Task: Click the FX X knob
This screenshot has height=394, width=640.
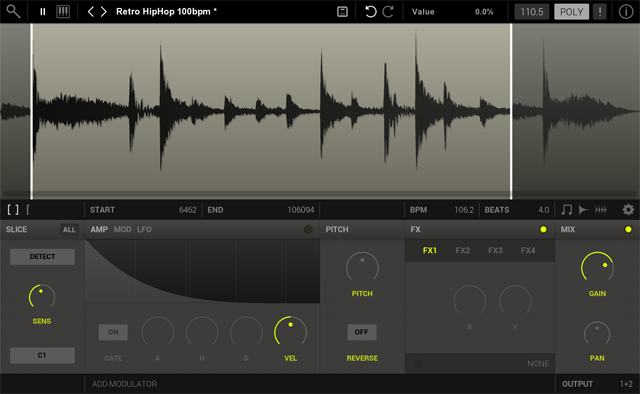Action: (469, 301)
